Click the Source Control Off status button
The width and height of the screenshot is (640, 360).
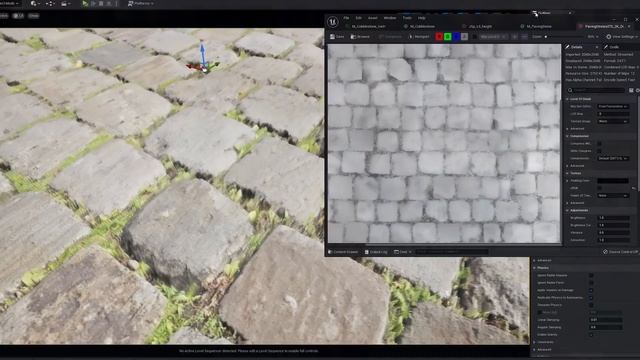pos(620,252)
